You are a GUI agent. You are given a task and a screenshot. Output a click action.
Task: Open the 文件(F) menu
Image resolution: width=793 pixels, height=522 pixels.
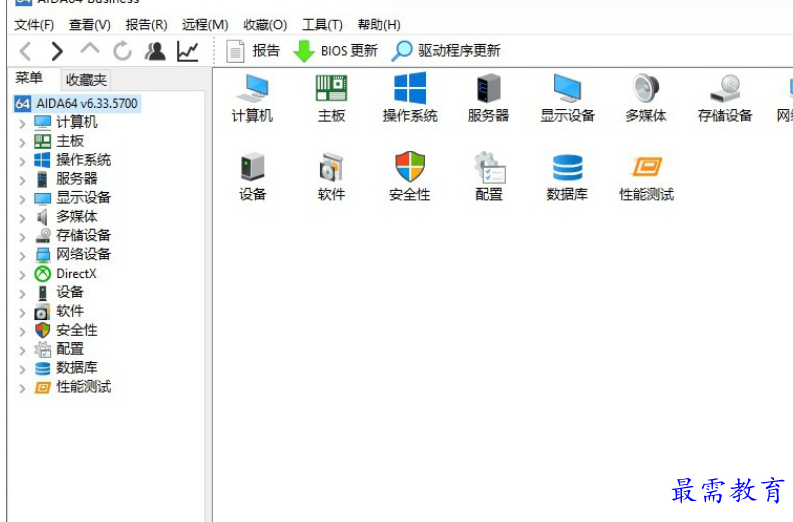click(34, 25)
